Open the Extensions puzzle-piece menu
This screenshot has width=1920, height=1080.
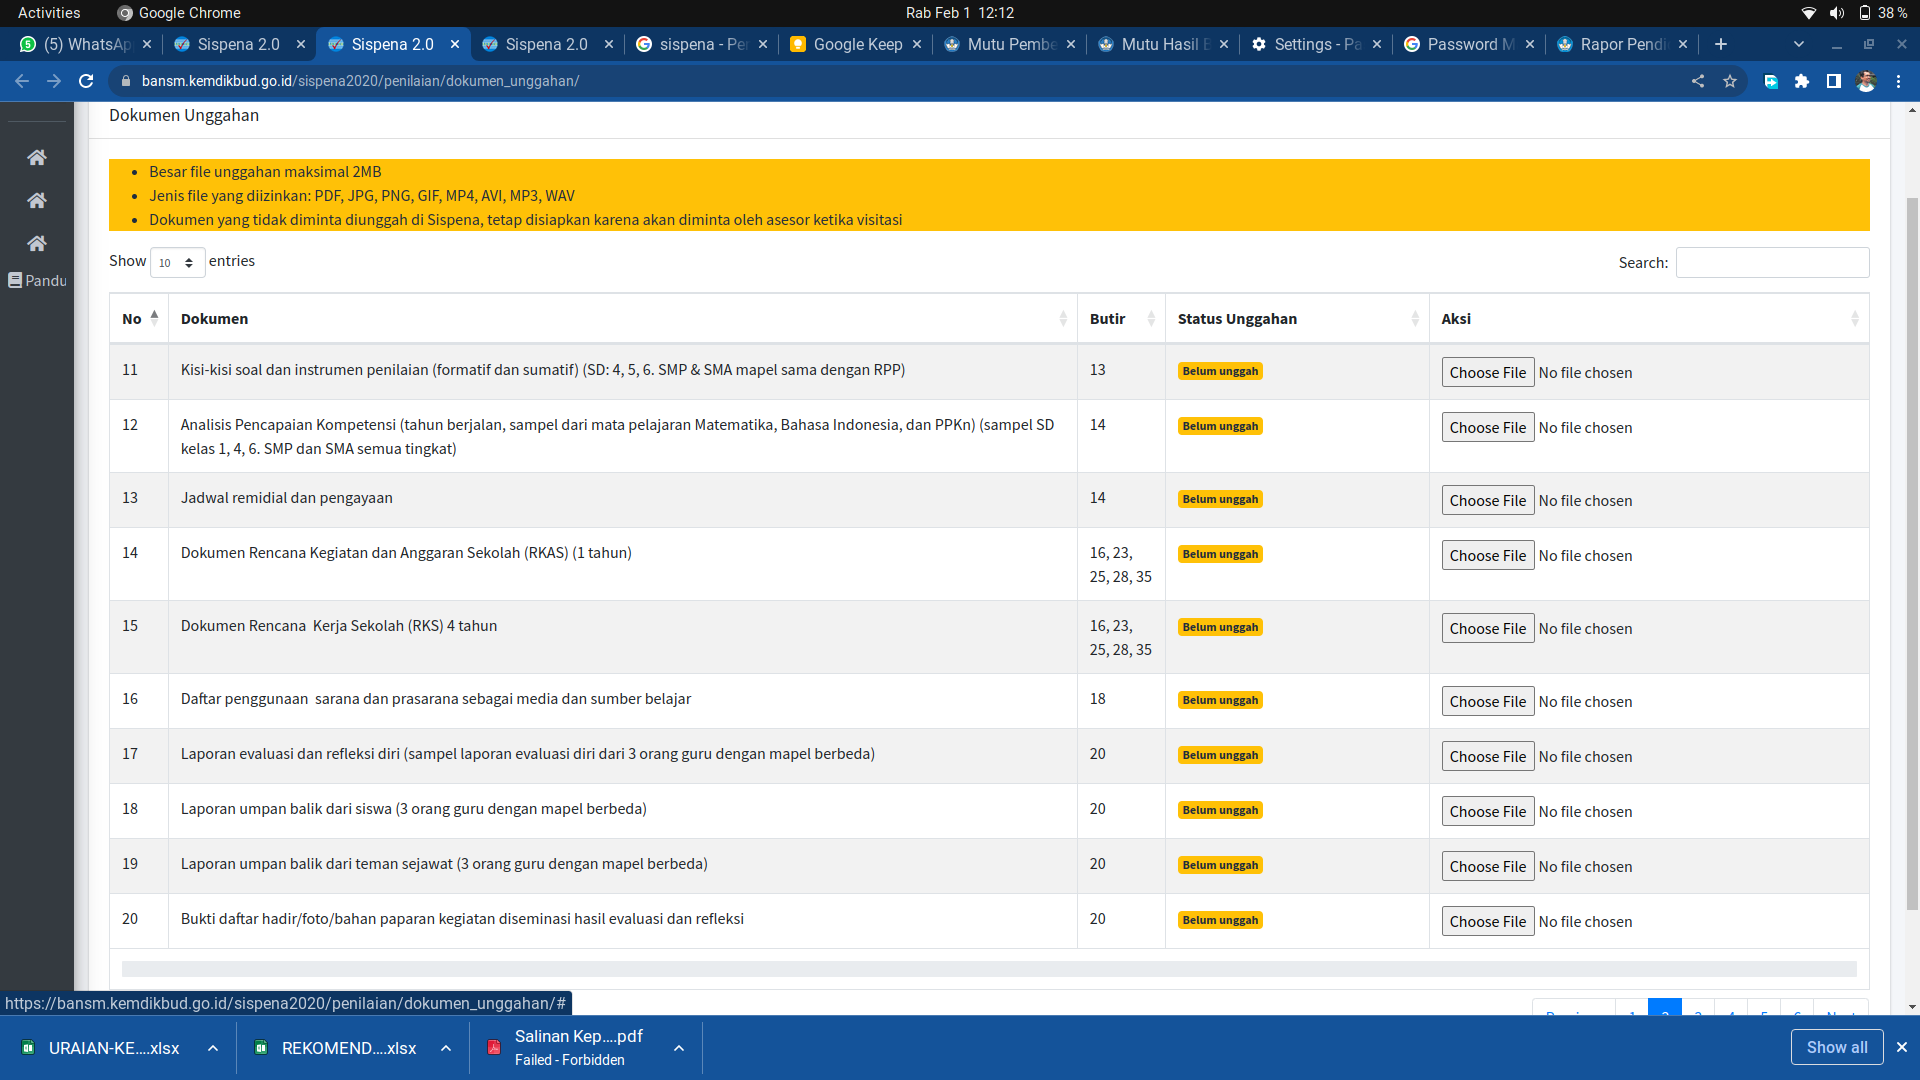pos(1802,81)
